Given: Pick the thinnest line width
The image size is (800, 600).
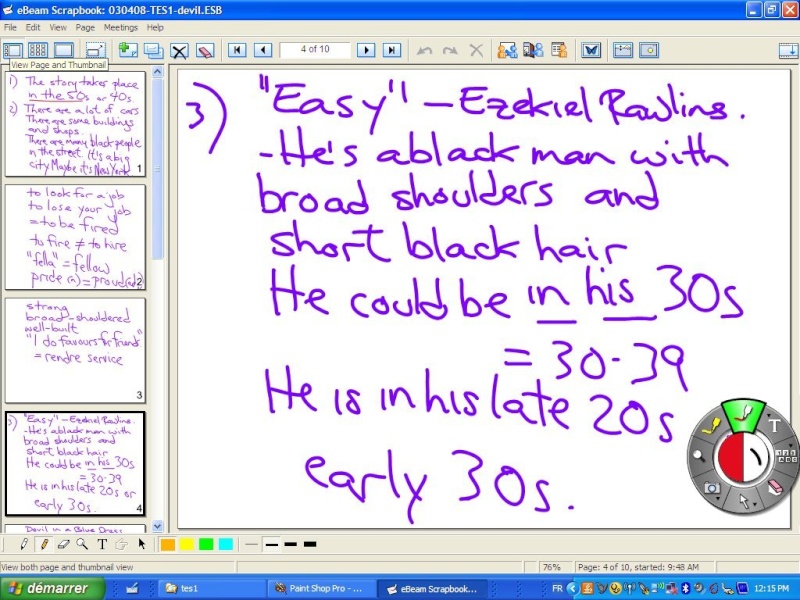Looking at the screenshot, I should (x=251, y=544).
